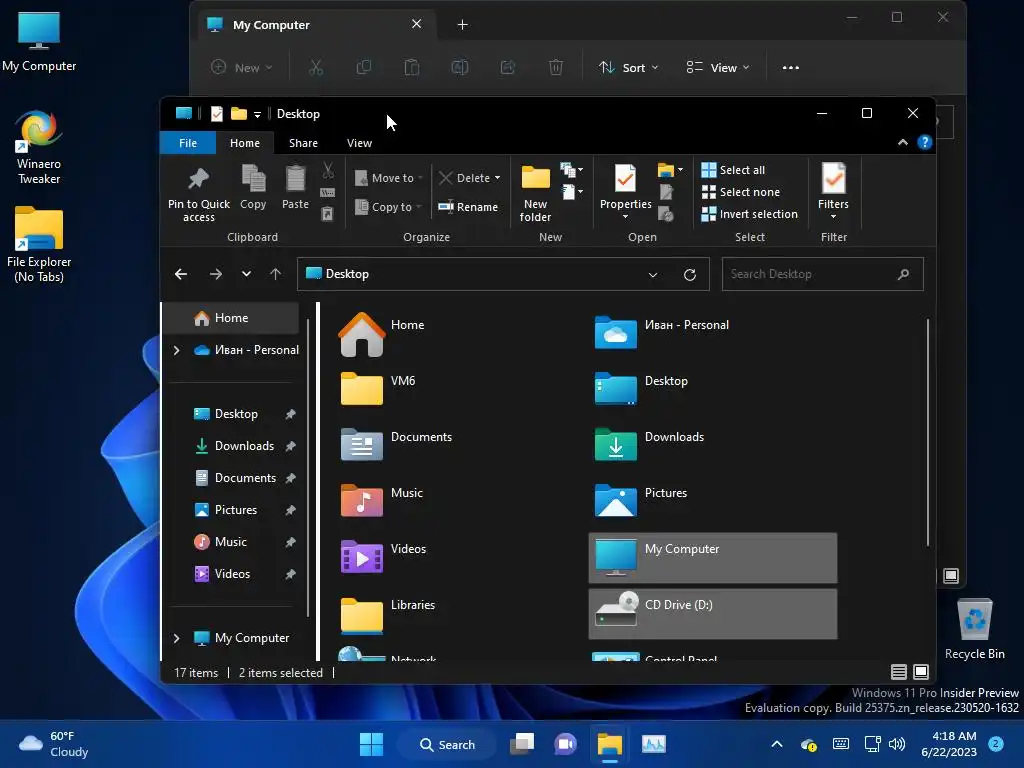The image size is (1024, 768).
Task: Go up one level with up arrow
Action: [x=276, y=274]
